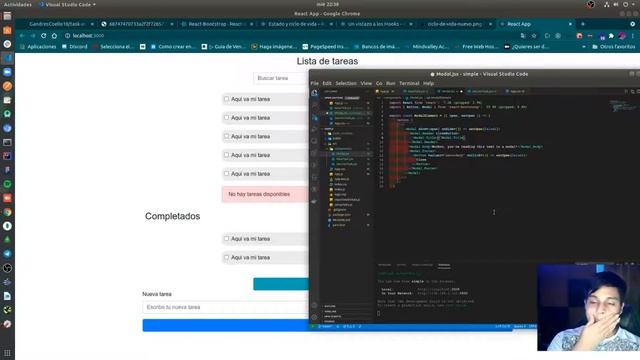The width and height of the screenshot is (640, 360).
Task: Expand the NPM SCRIPTS section in sidebar
Action: [x=333, y=316]
